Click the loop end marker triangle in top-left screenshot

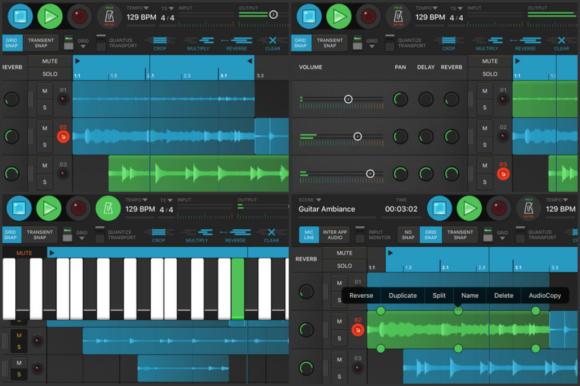point(250,61)
